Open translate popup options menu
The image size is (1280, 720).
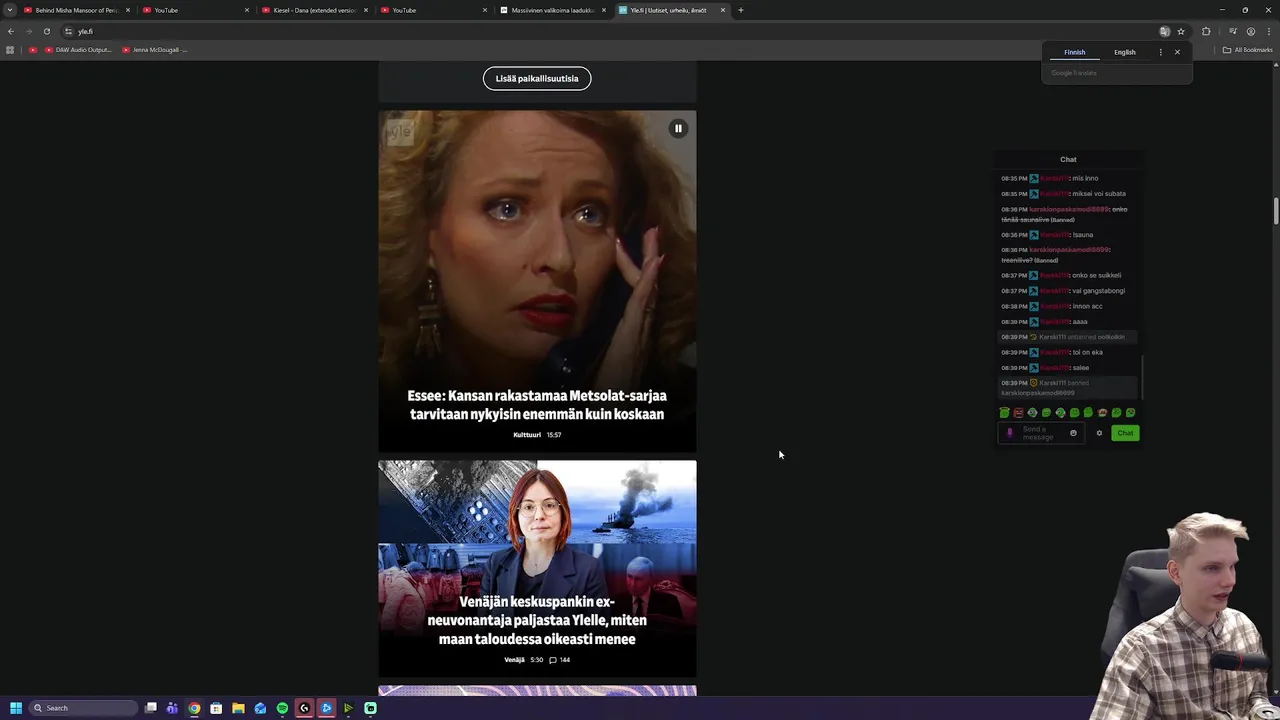(x=1160, y=52)
